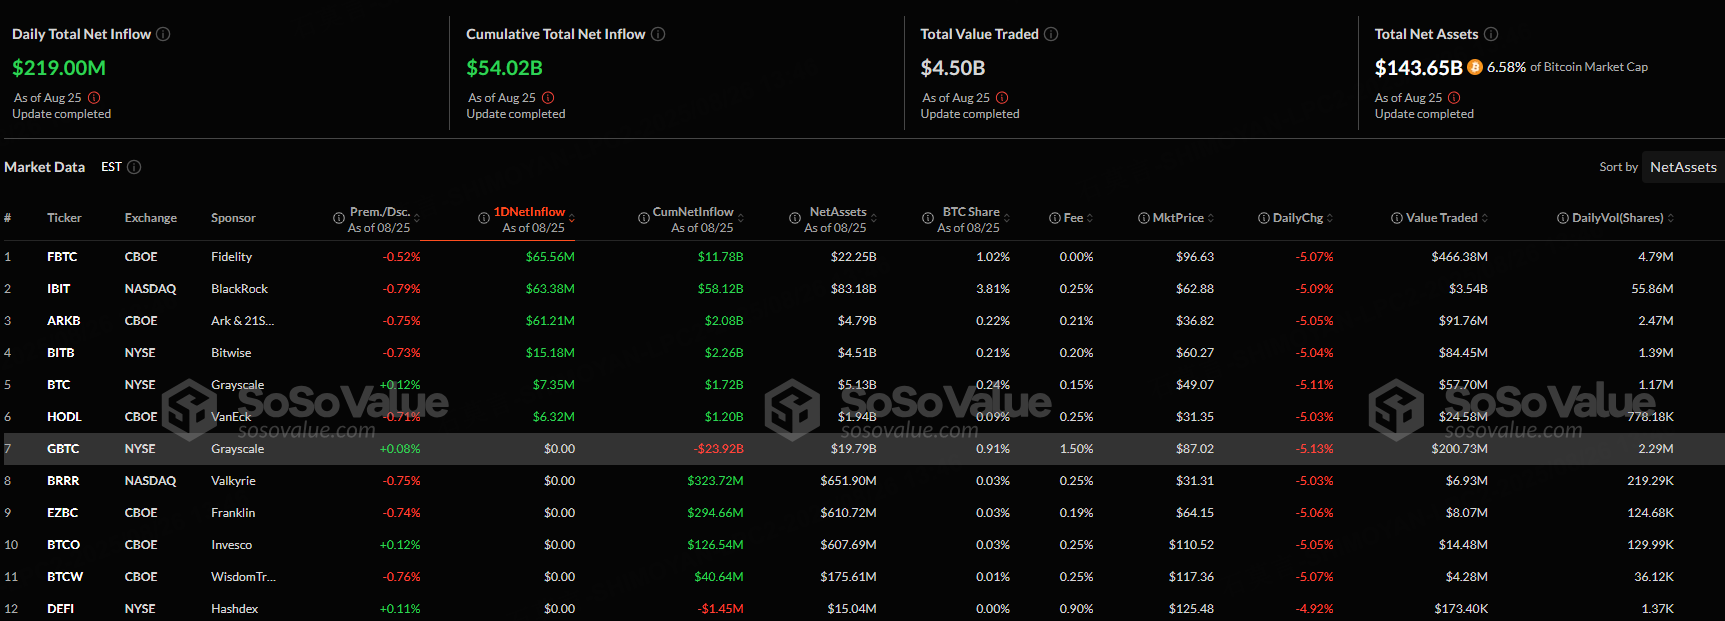
Task: Click info icon beside Prem./Dsc. column header
Action: [x=339, y=218]
